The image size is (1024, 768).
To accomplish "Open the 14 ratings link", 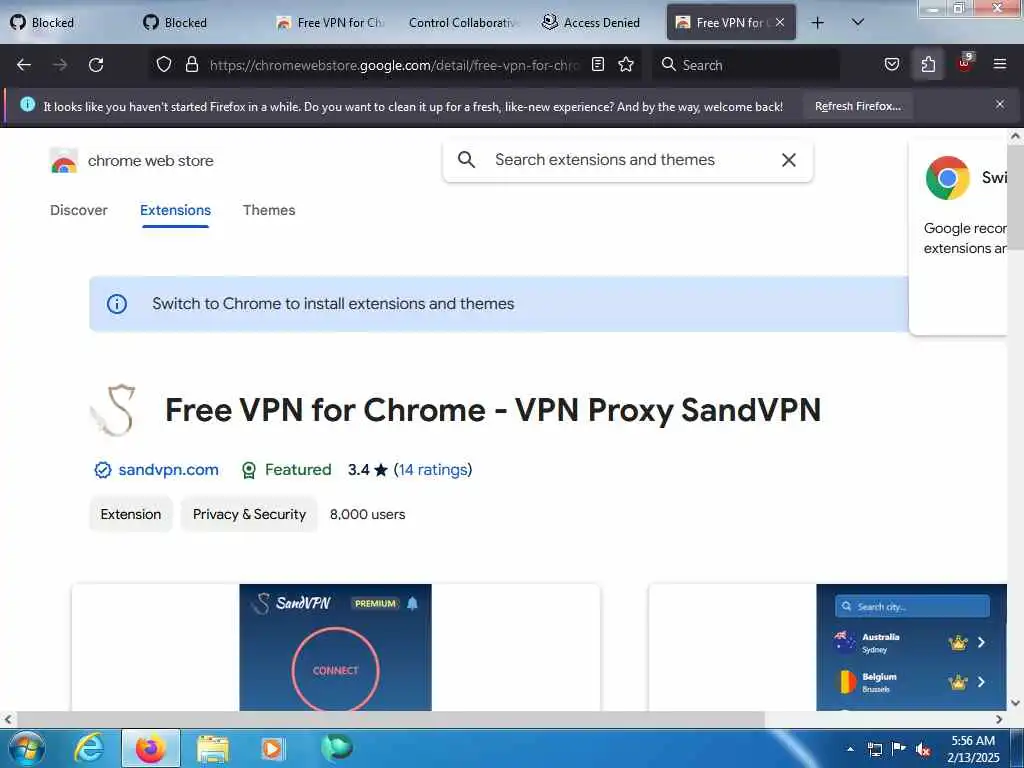I will (x=432, y=470).
